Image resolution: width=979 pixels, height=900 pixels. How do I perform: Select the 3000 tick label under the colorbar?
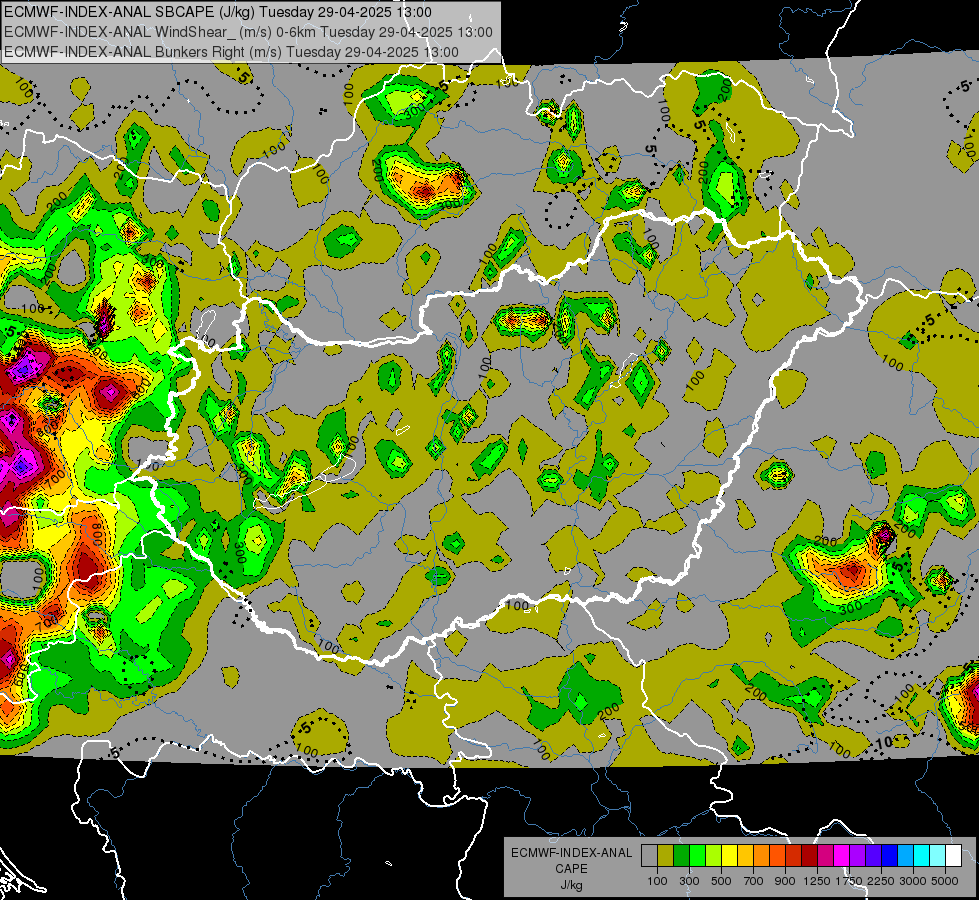pyautogui.click(x=913, y=881)
